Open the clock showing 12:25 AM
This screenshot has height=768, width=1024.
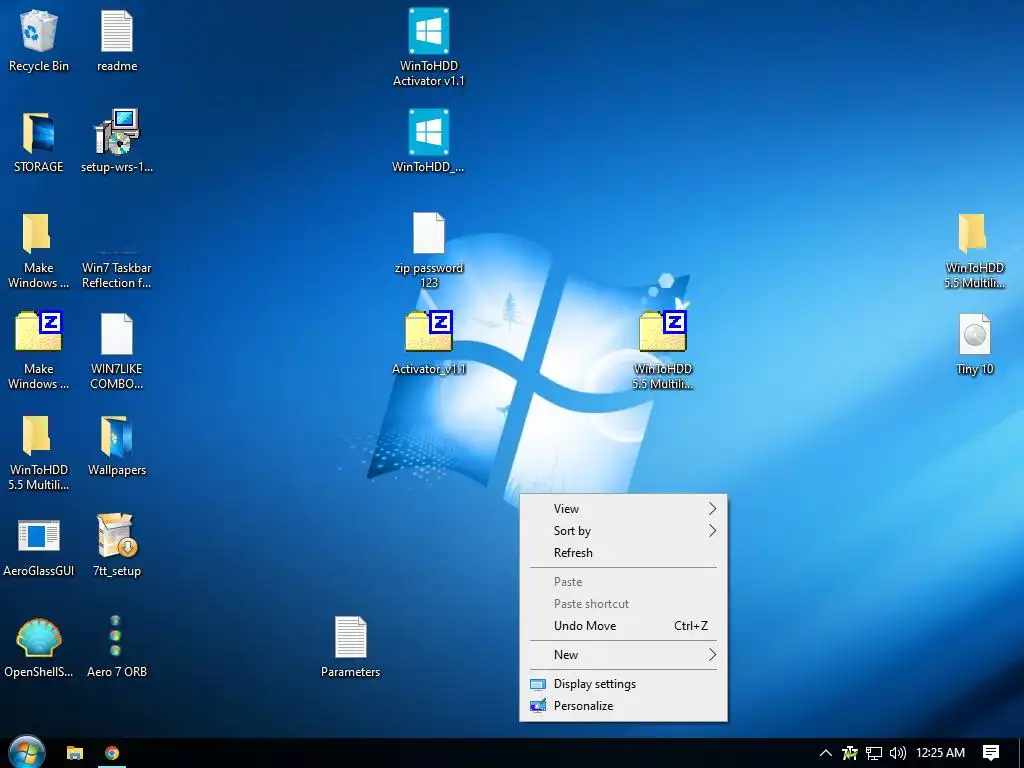[940, 753]
